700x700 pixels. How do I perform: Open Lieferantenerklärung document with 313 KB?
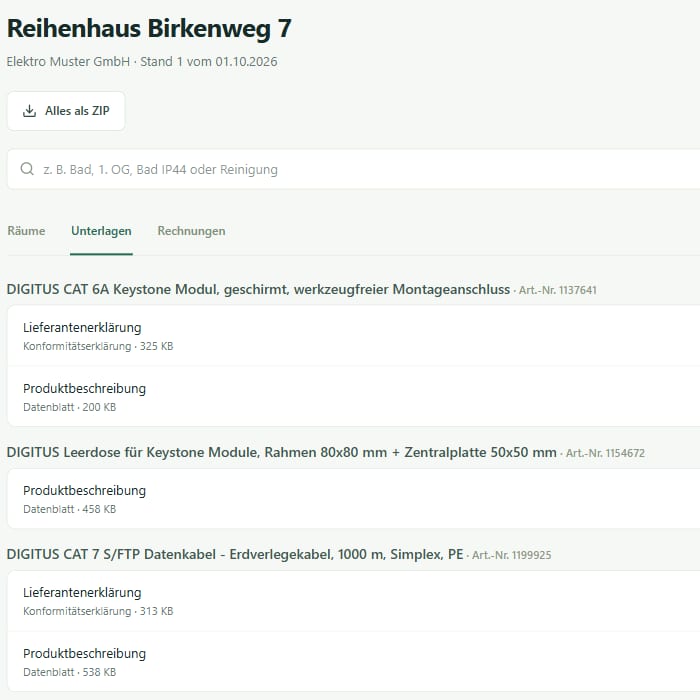coord(354,601)
